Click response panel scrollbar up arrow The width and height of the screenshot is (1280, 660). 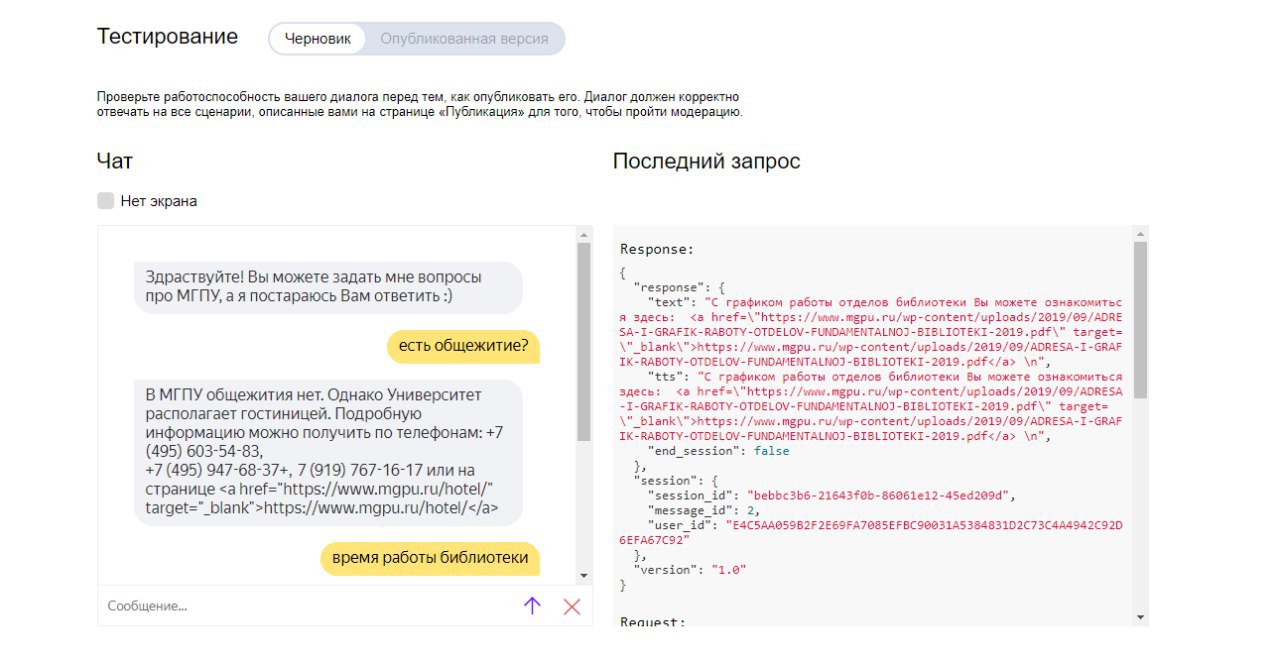1140,235
